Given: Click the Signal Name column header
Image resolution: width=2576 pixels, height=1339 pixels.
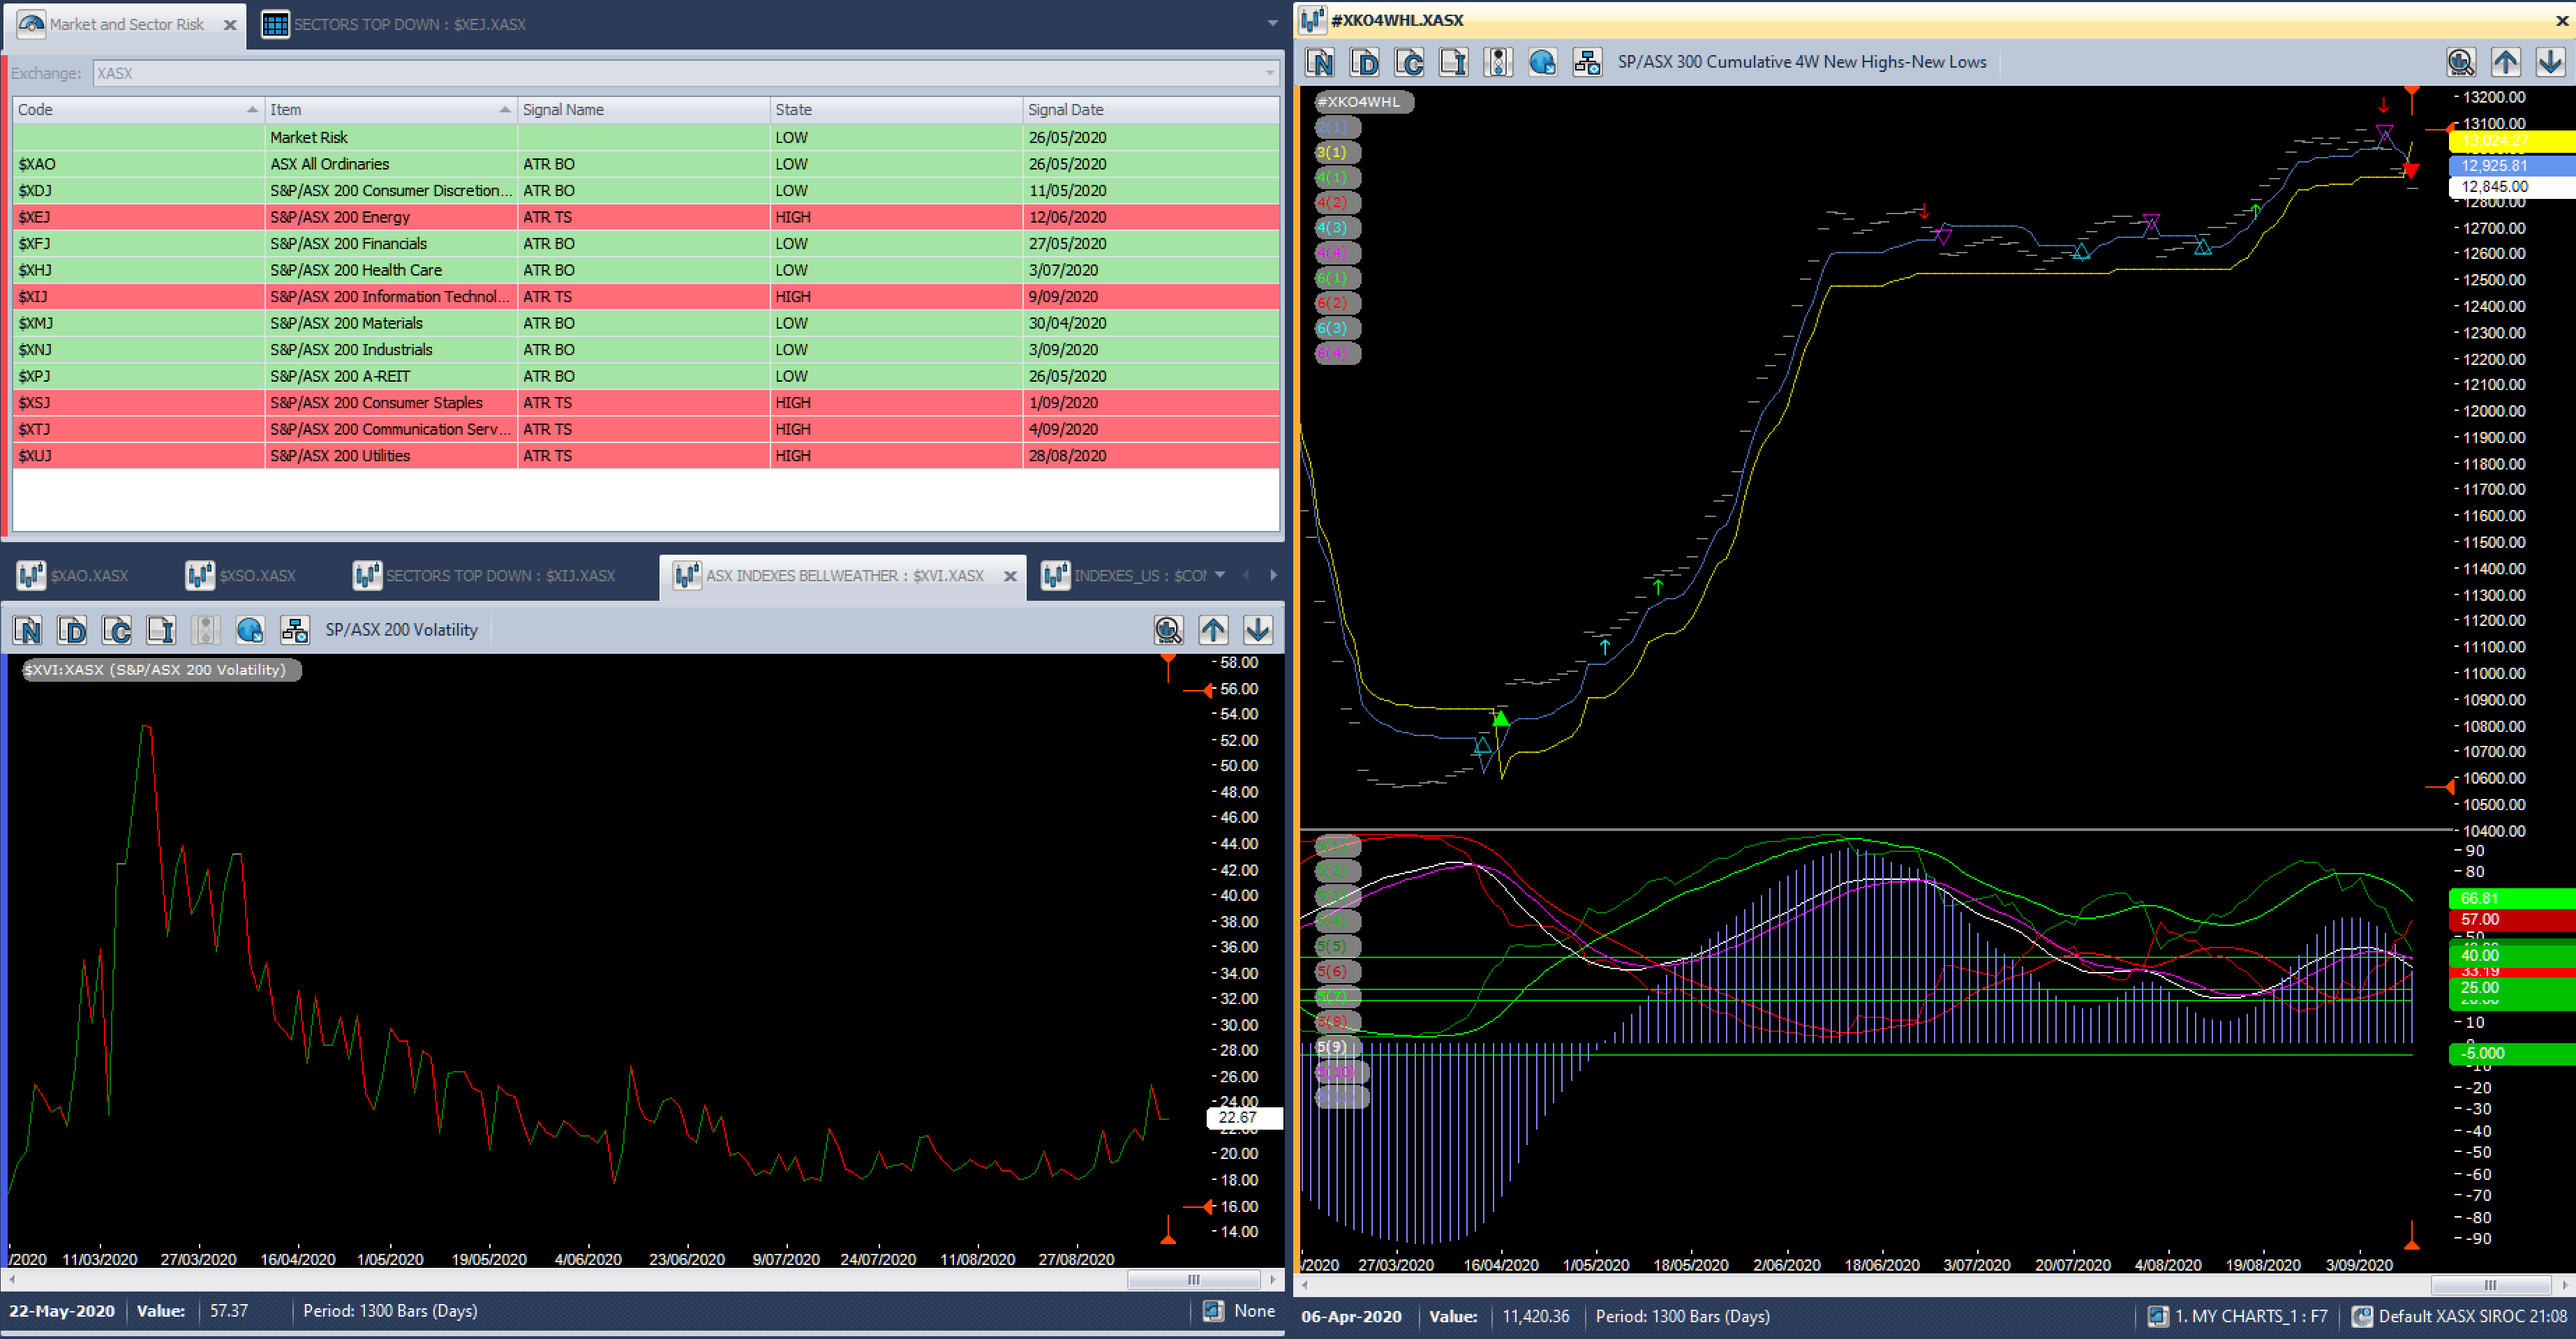Looking at the screenshot, I should [x=643, y=110].
